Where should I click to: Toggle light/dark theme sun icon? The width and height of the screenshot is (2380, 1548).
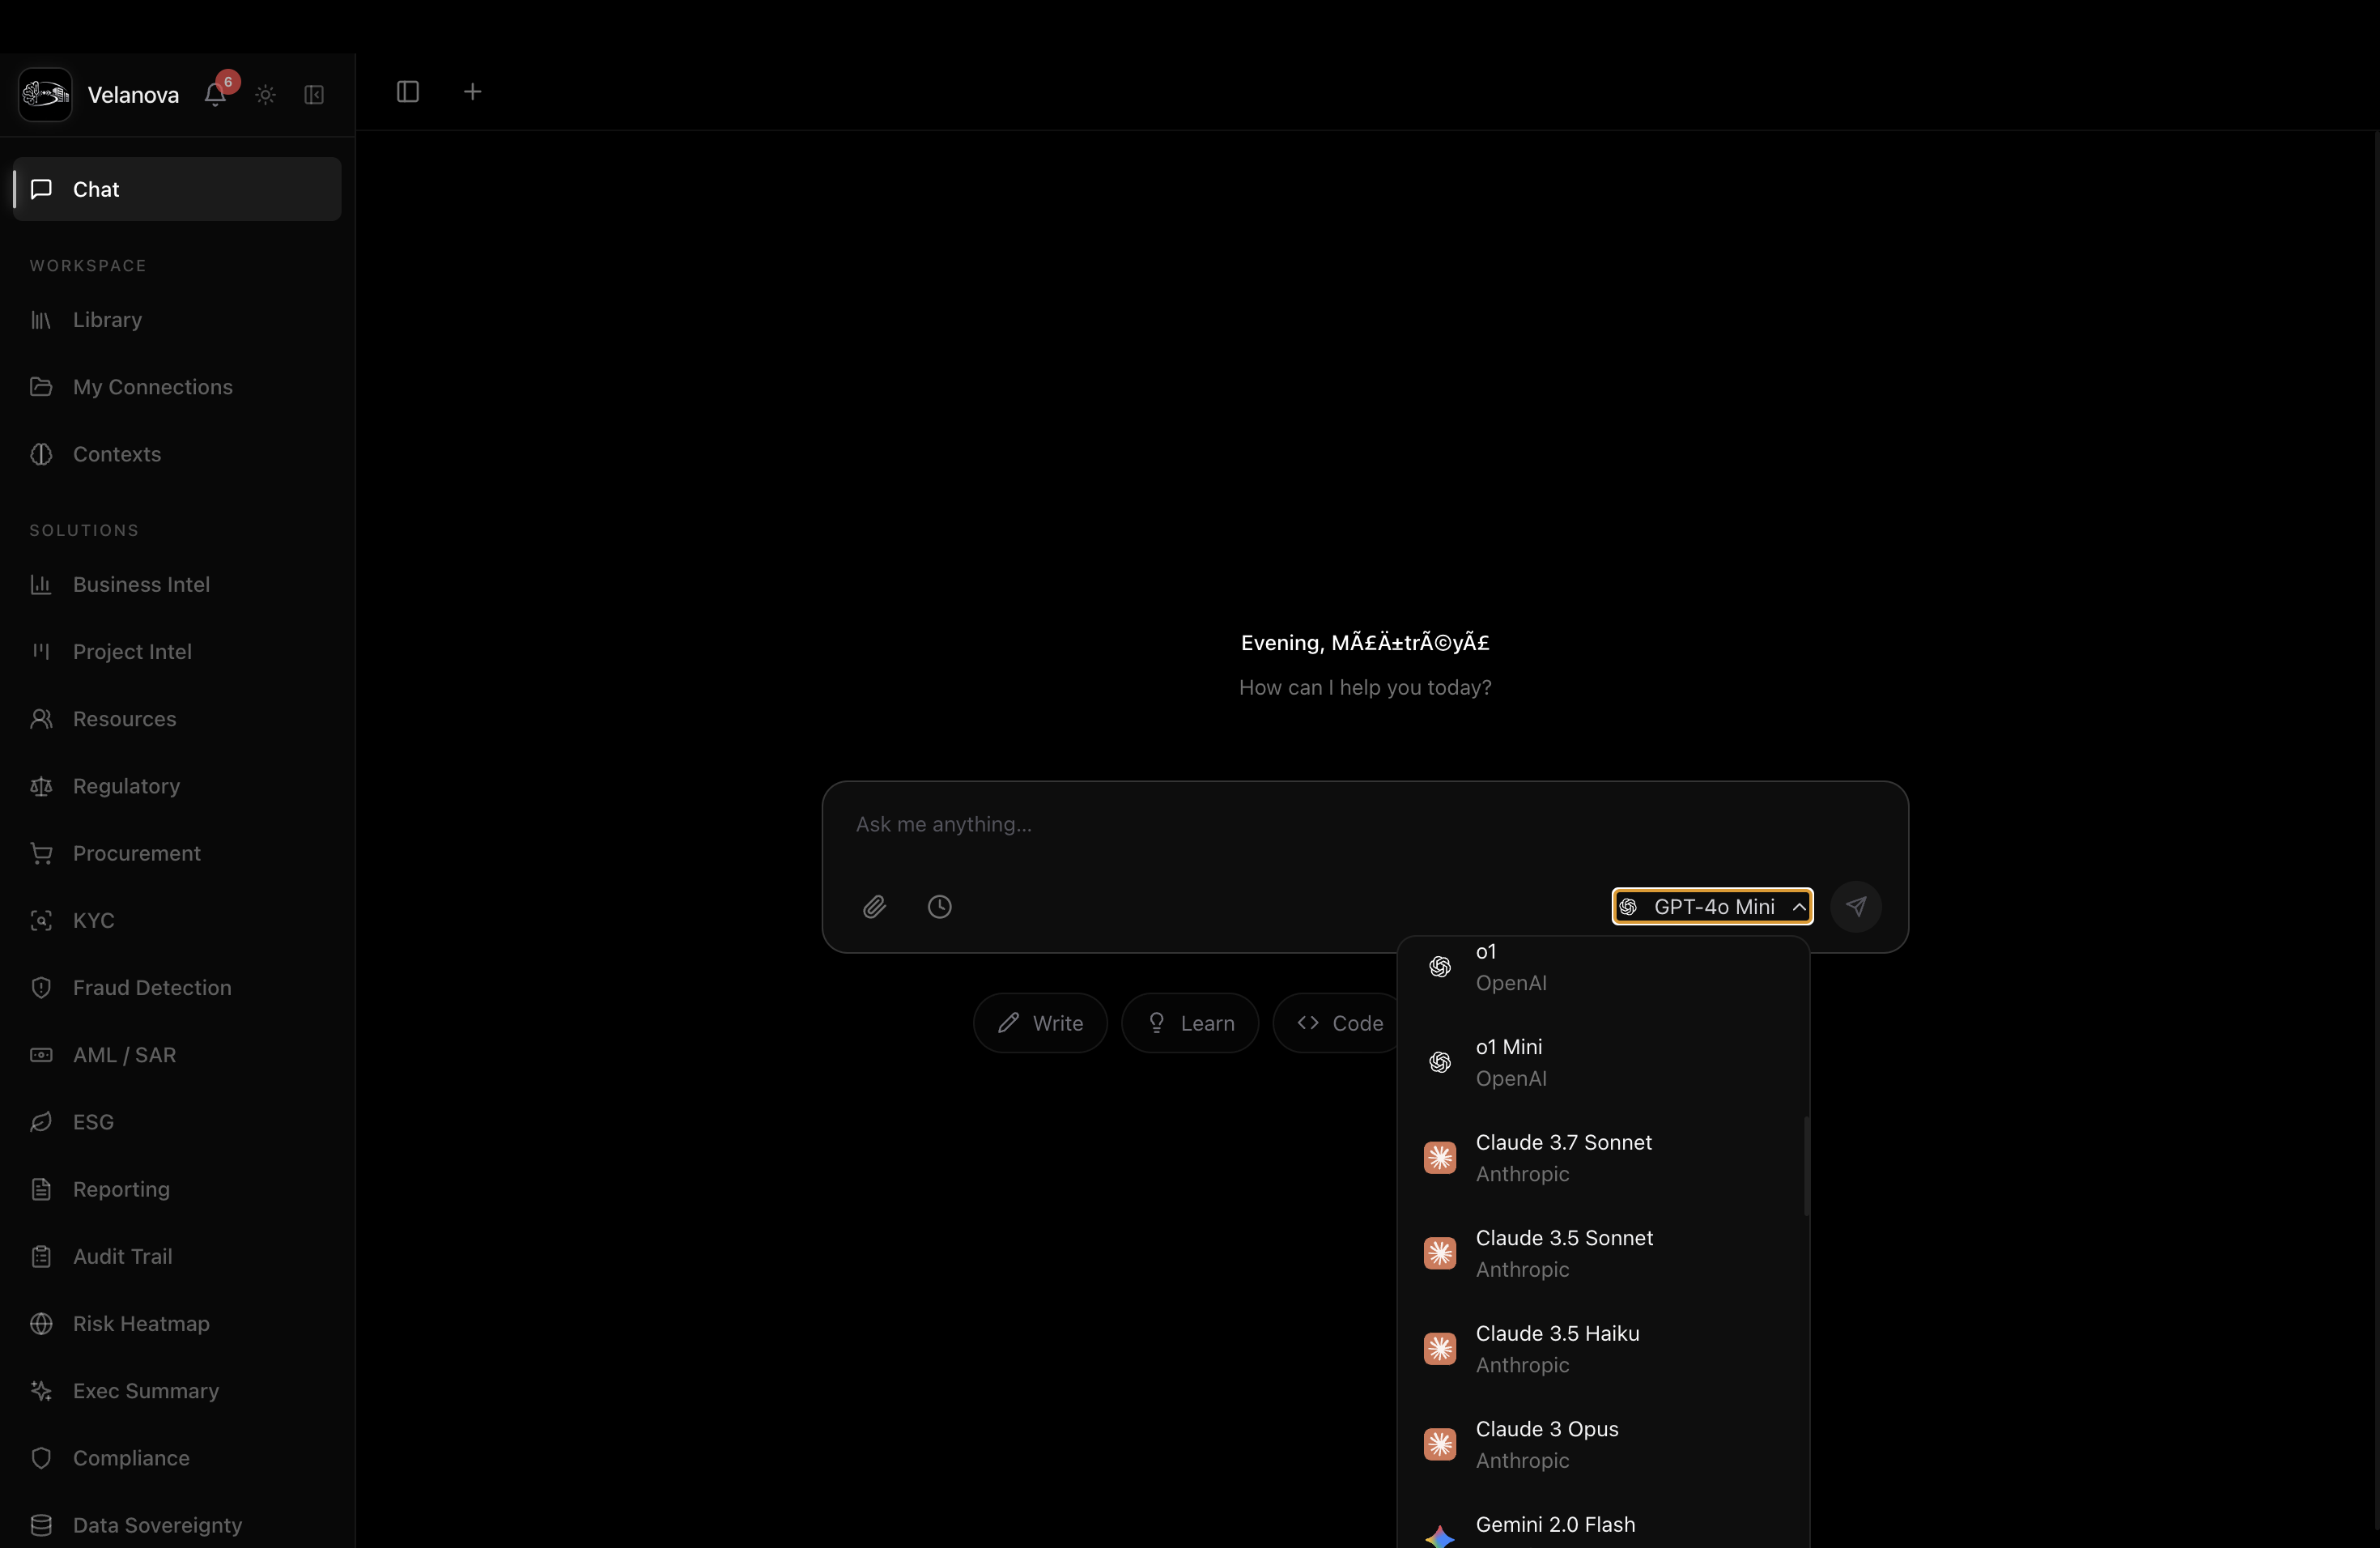coord(265,95)
